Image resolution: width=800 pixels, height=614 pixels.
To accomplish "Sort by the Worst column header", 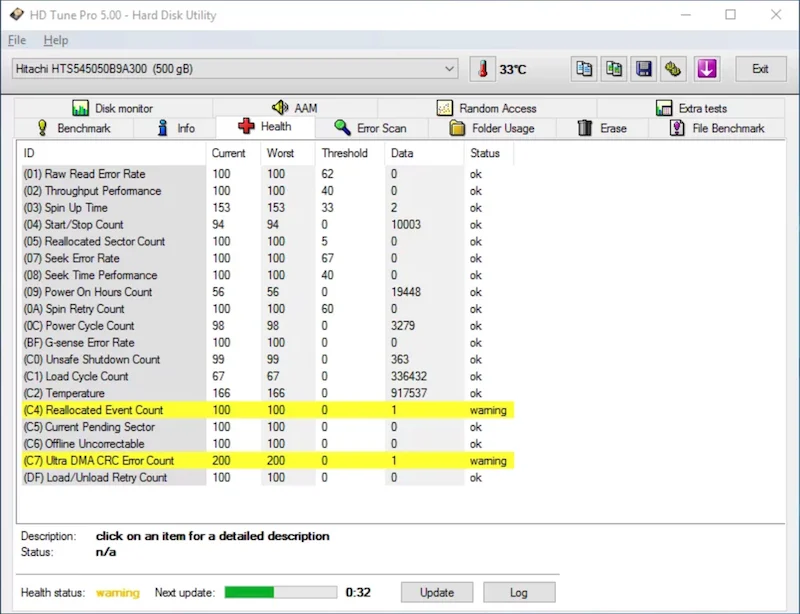I will pyautogui.click(x=288, y=153).
